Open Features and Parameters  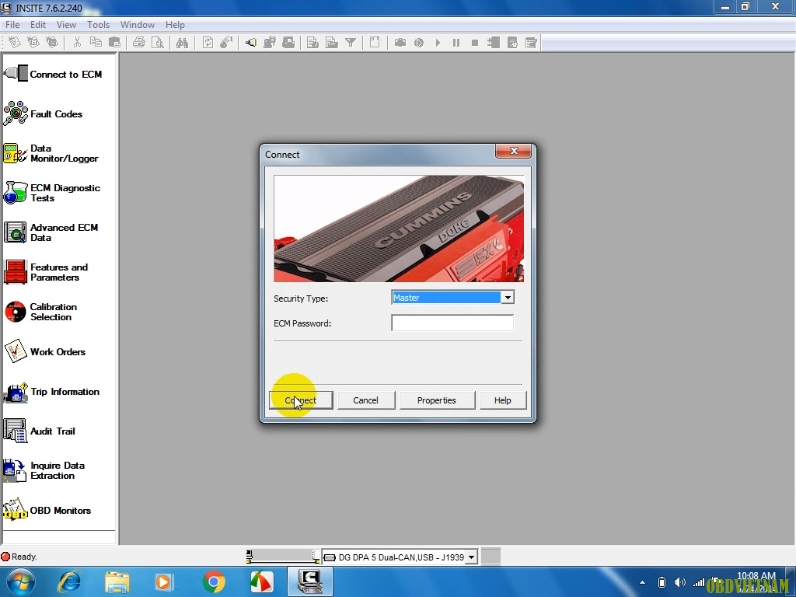[x=46, y=272]
